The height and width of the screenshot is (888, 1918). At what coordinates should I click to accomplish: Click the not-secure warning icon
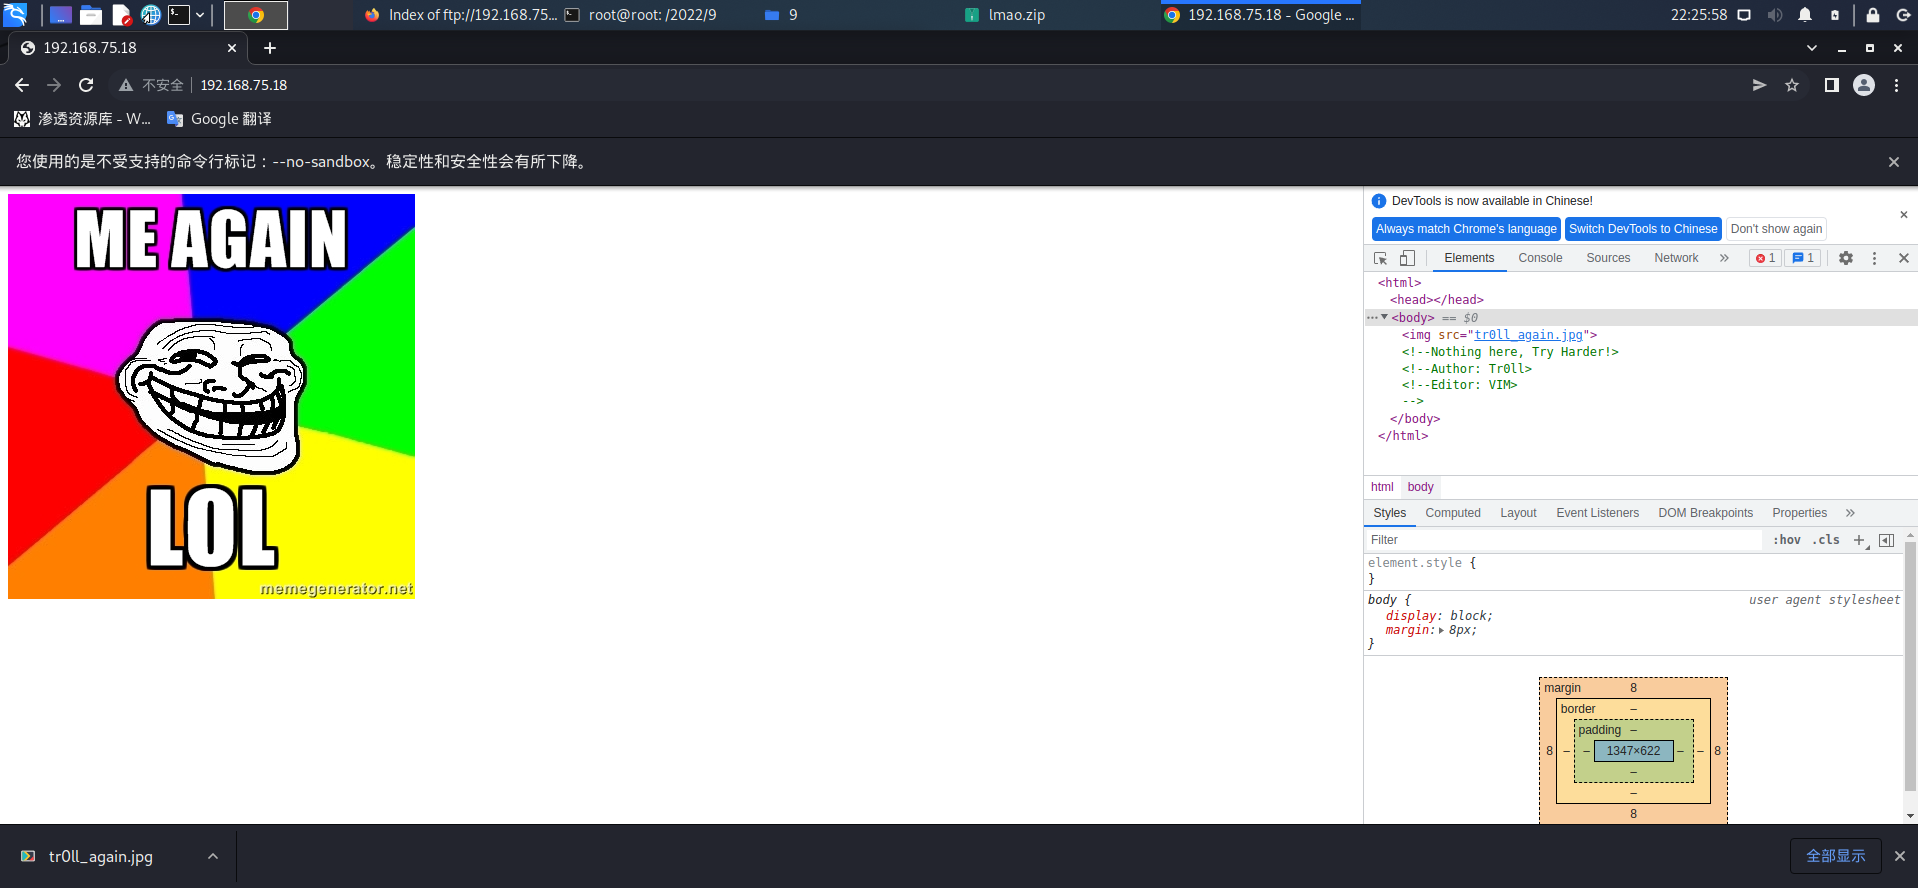pyautogui.click(x=126, y=85)
